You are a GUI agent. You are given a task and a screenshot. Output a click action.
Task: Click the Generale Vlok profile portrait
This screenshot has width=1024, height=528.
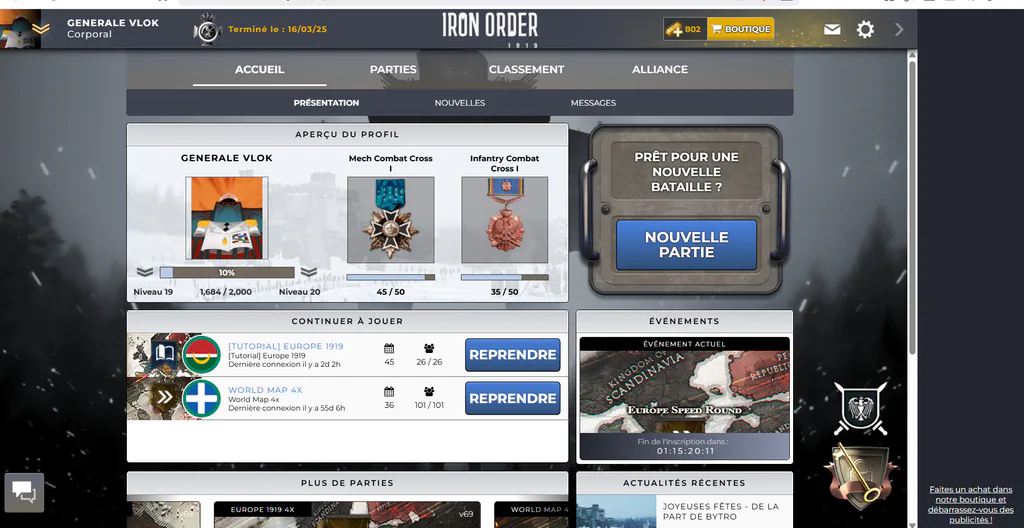227,218
